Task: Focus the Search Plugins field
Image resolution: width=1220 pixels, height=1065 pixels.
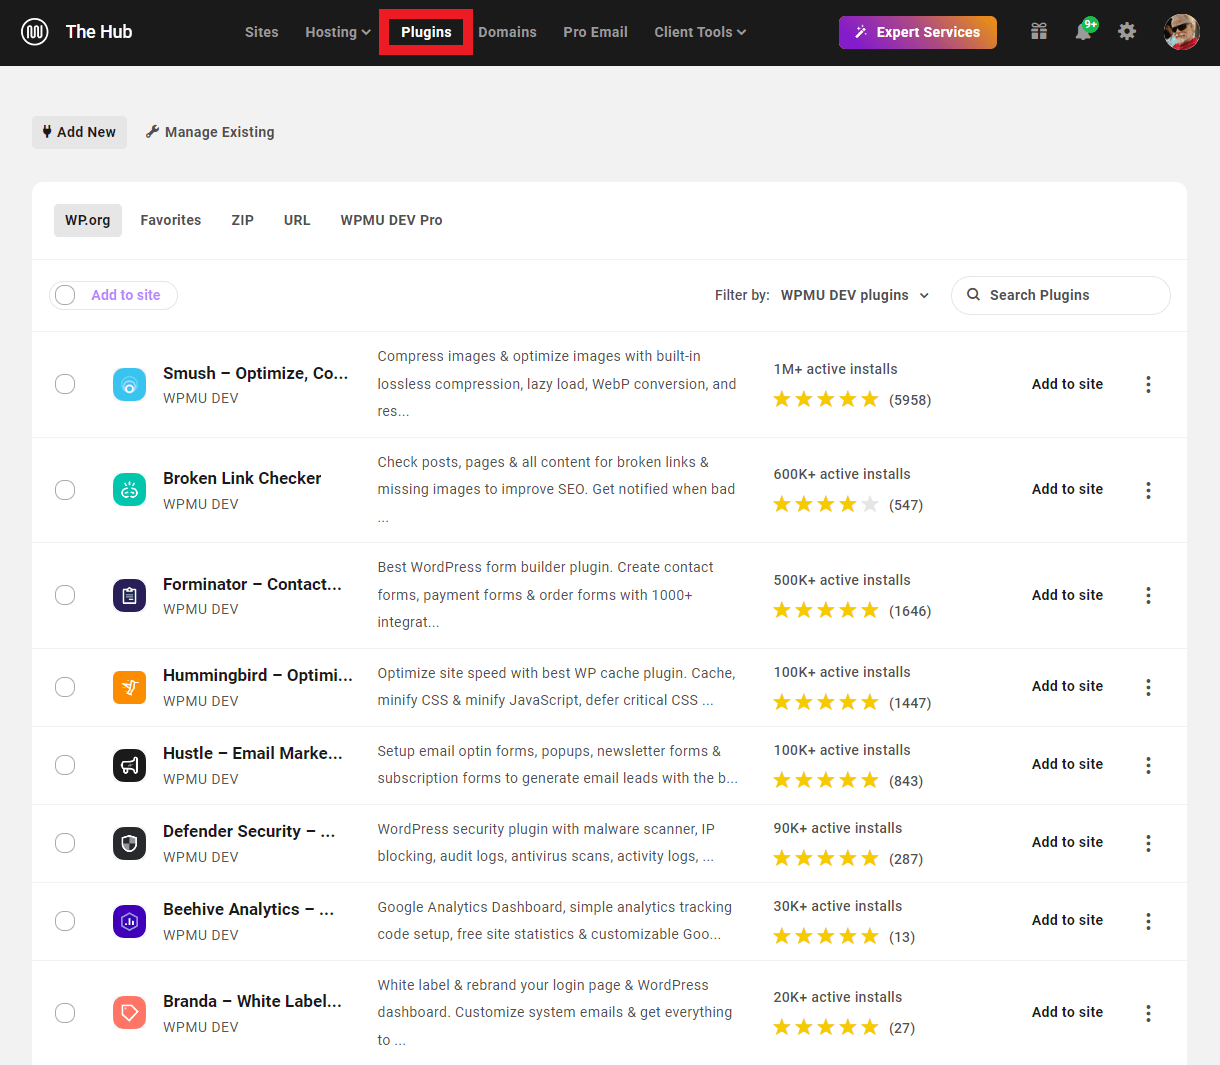Action: click(1060, 295)
